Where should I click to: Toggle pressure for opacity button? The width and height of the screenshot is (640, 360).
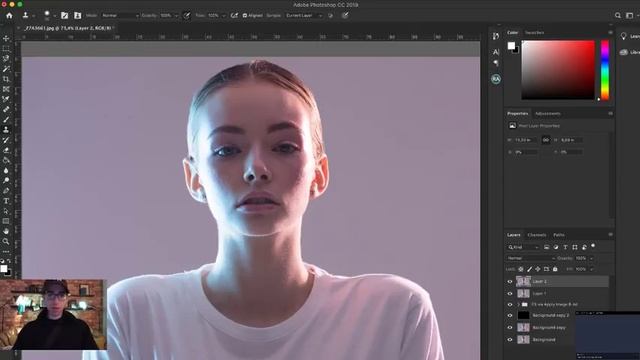(187, 16)
